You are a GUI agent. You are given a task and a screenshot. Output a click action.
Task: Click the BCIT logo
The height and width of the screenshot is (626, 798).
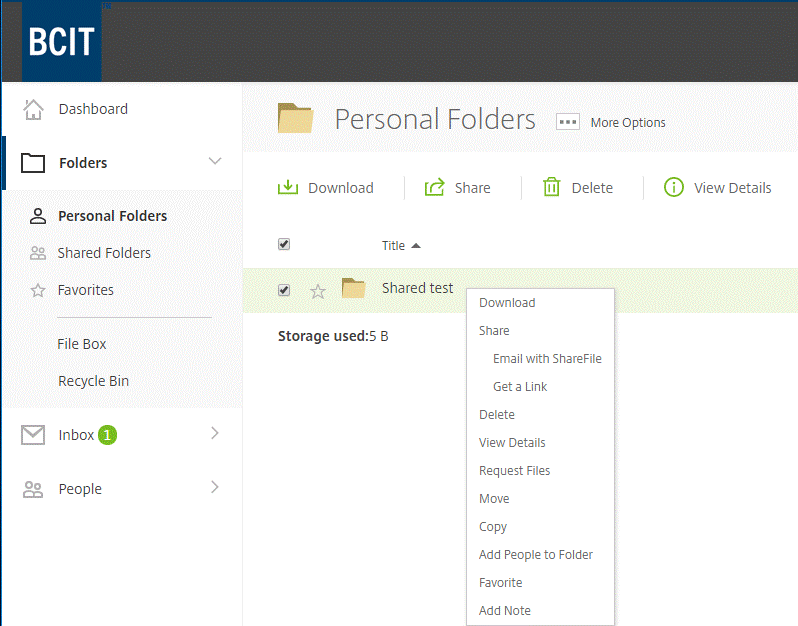(x=62, y=41)
